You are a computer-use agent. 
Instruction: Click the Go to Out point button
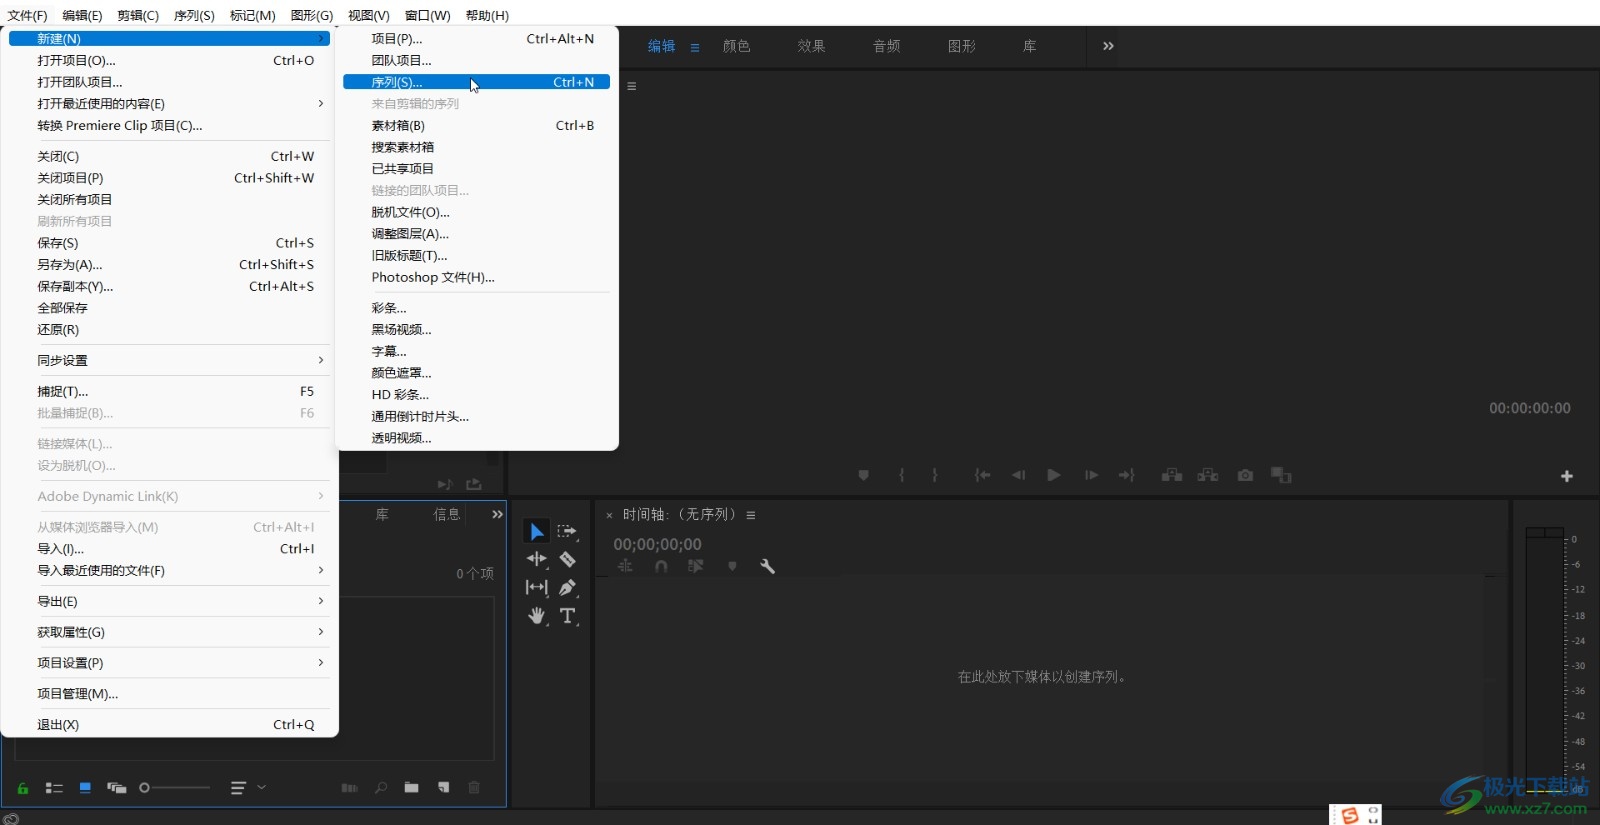1126,475
